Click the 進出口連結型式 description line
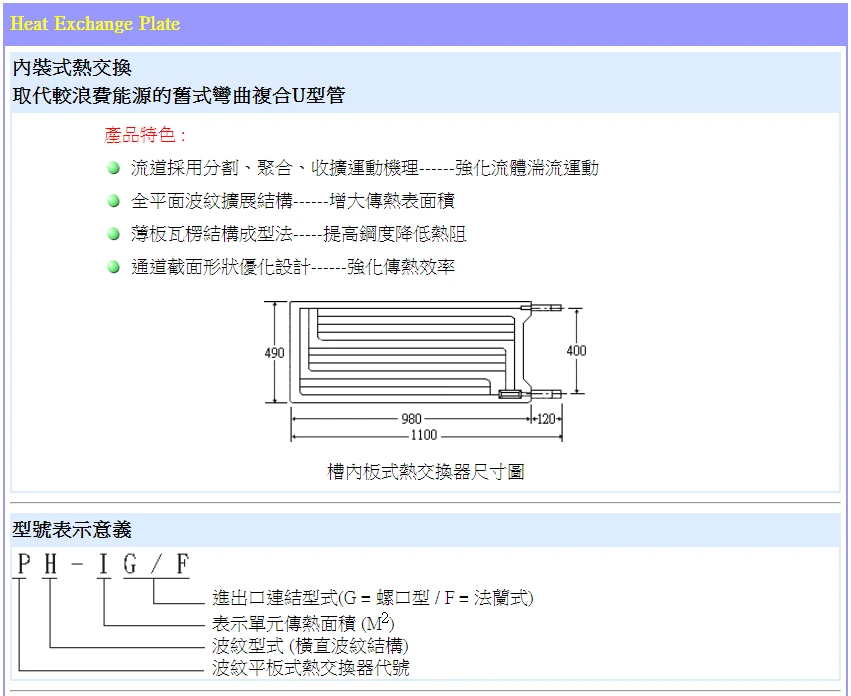This screenshot has width=851, height=696. click(x=372, y=599)
